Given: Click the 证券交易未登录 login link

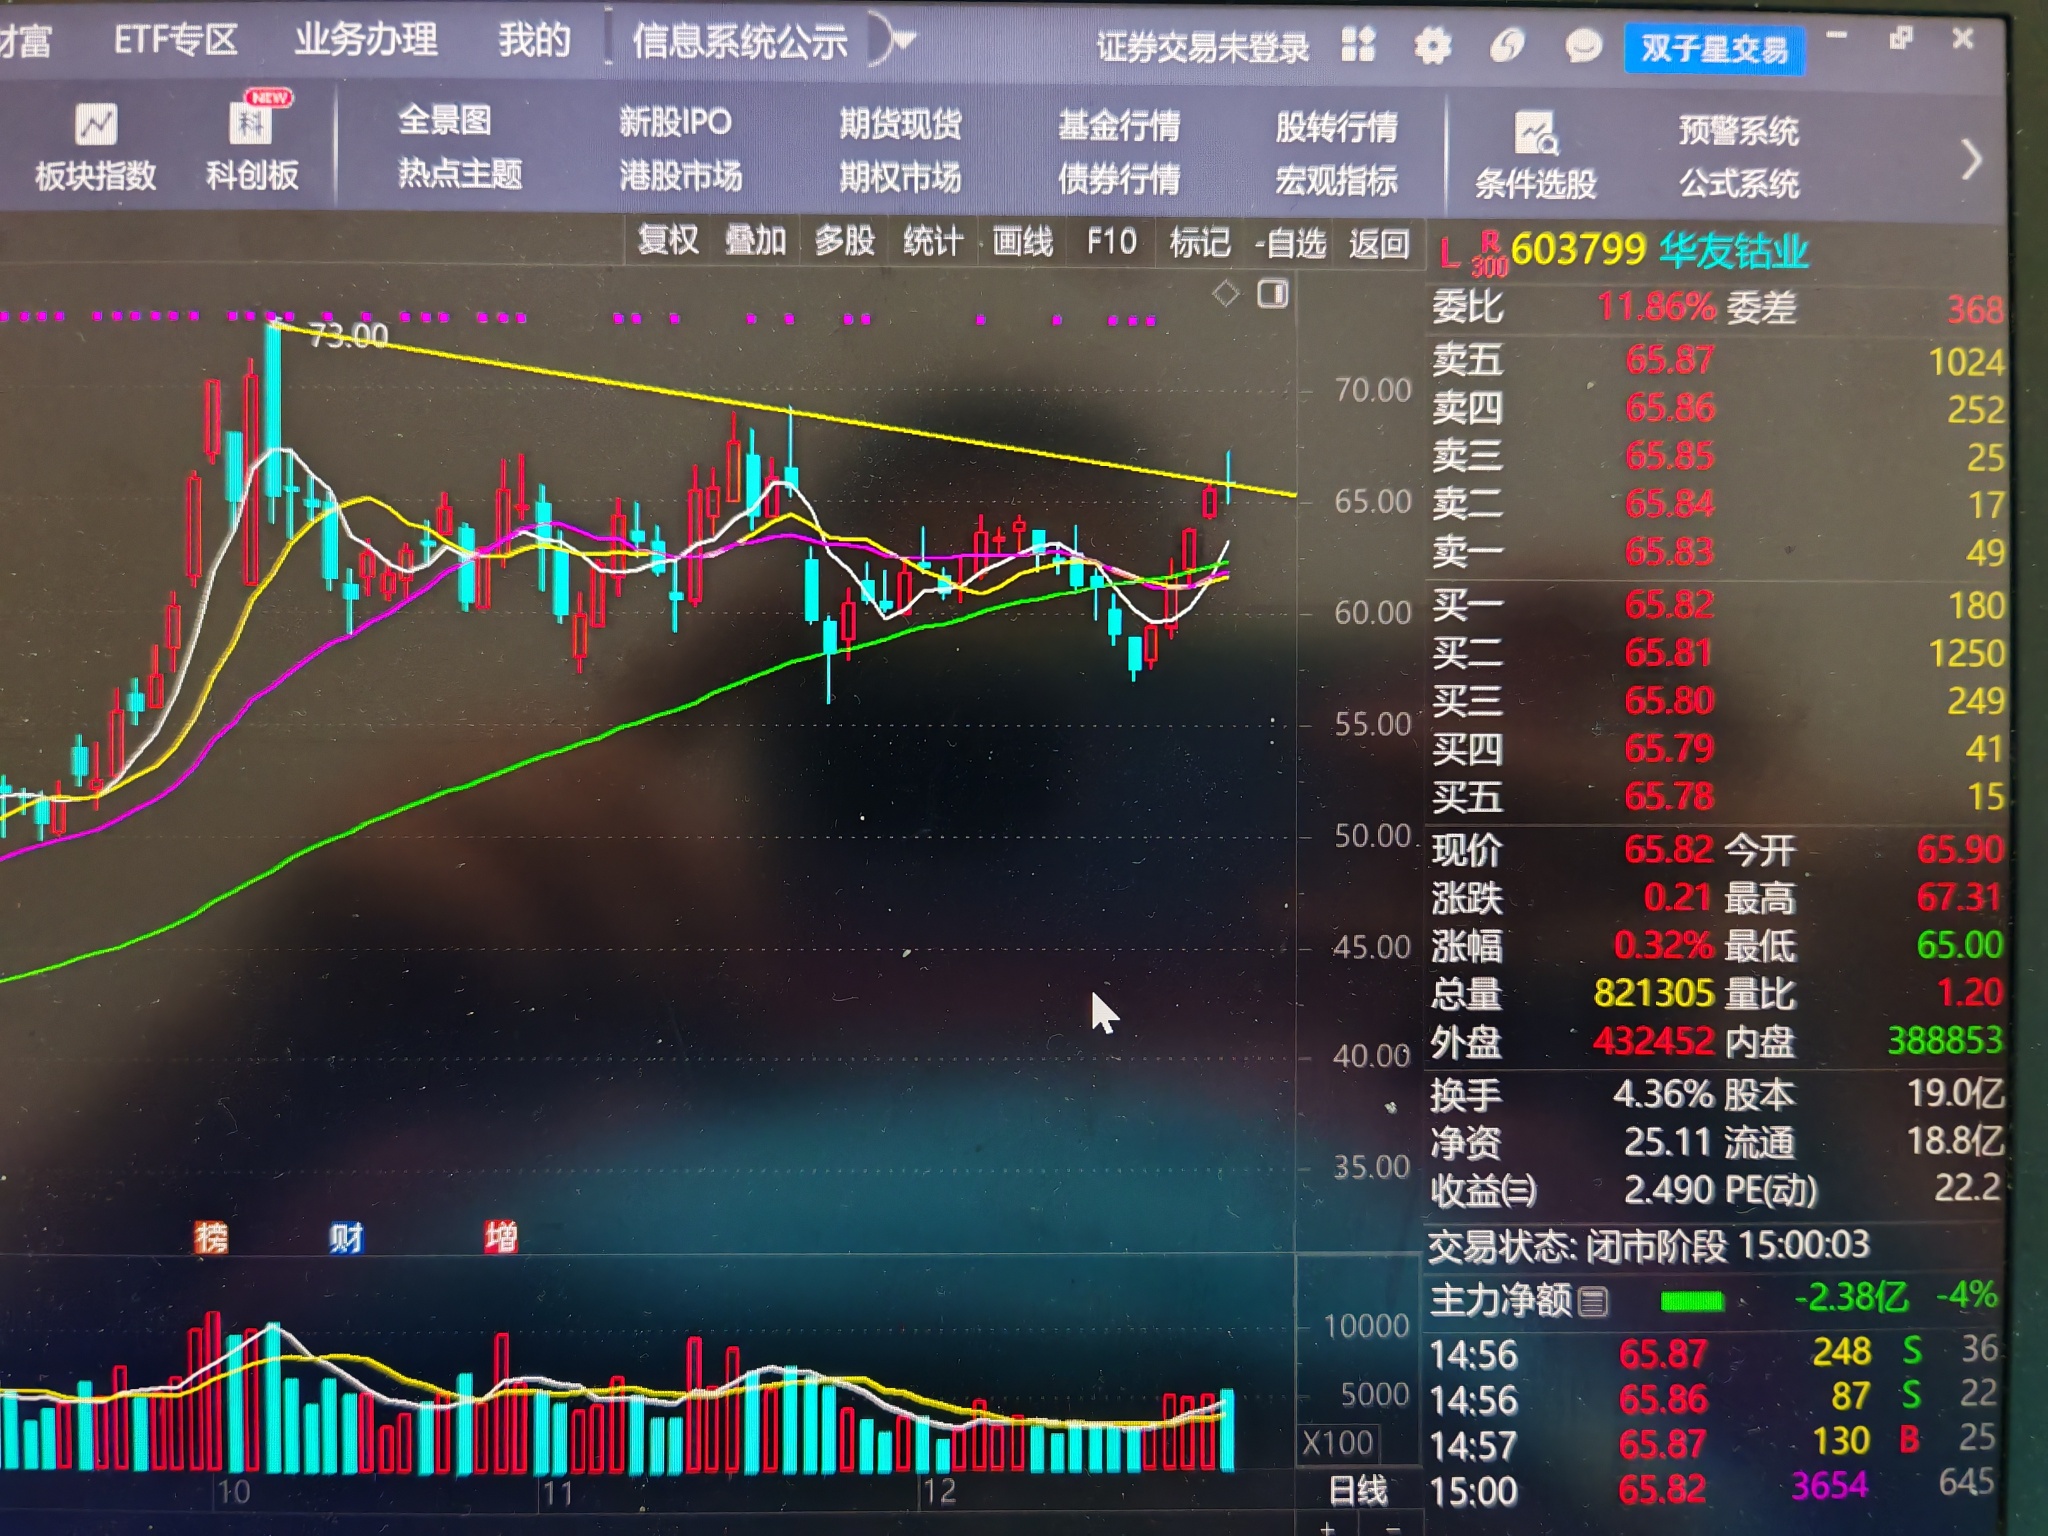Looking at the screenshot, I should pyautogui.click(x=1202, y=47).
